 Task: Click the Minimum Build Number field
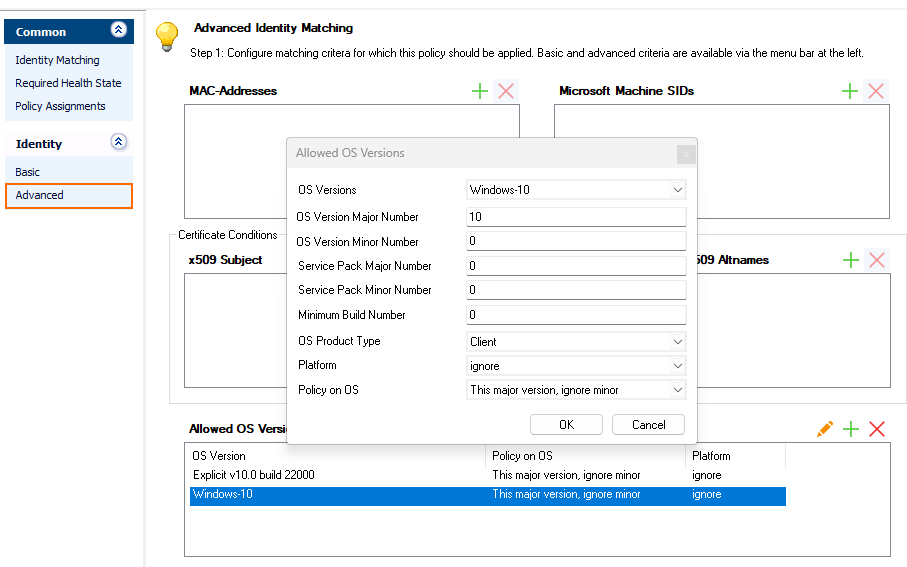pyautogui.click(x=576, y=315)
